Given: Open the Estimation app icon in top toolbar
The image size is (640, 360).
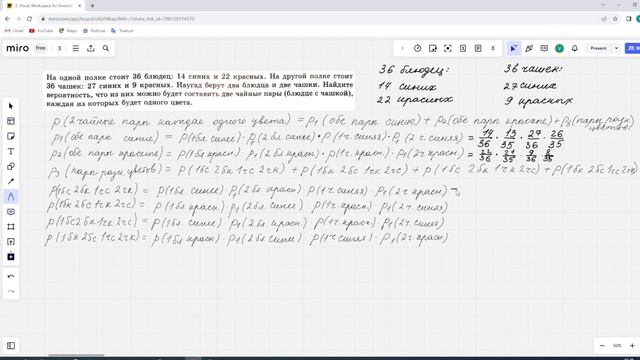Looking at the screenshot, I should click(463, 48).
